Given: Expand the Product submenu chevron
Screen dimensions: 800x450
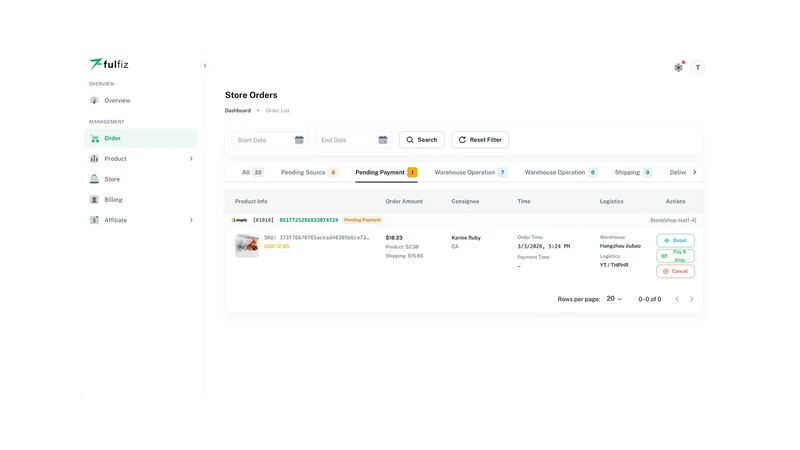Looking at the screenshot, I should pos(191,159).
